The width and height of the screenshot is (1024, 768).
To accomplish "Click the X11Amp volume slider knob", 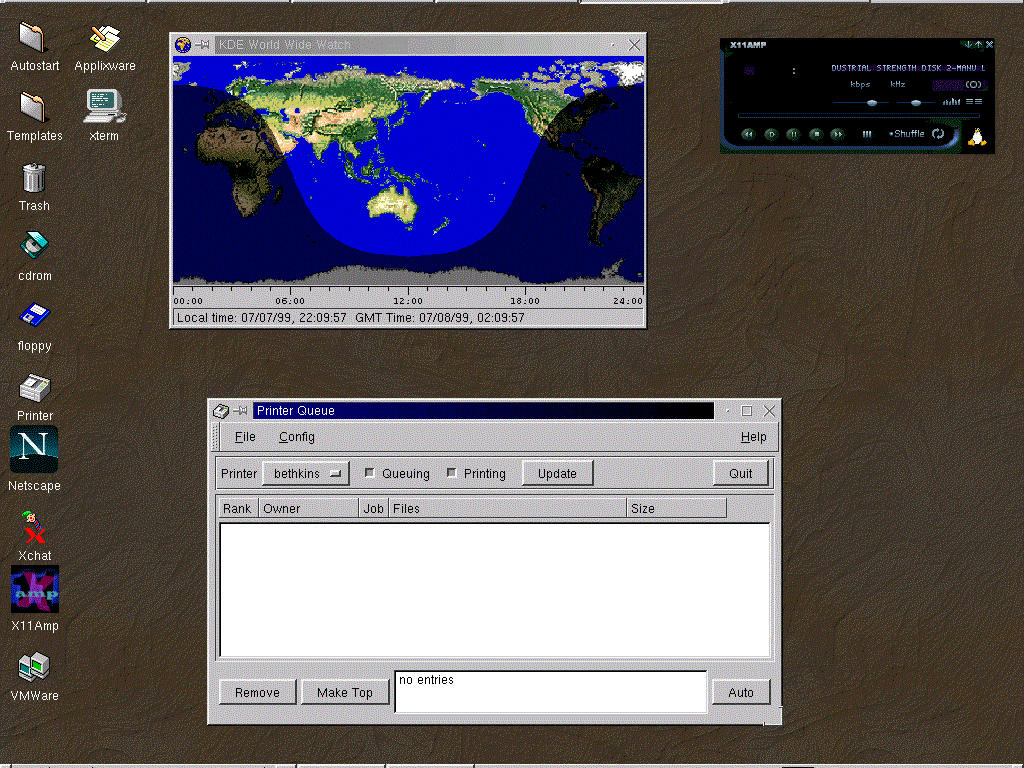I will (x=871, y=102).
